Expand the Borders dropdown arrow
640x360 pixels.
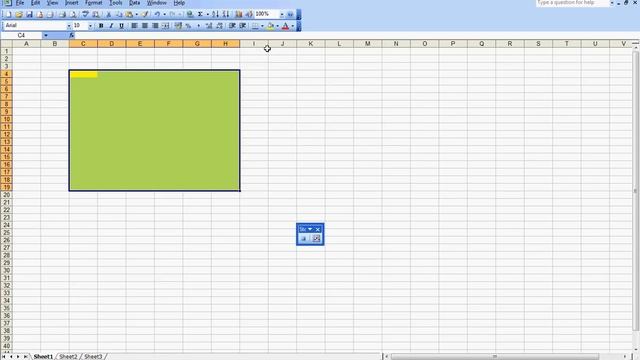pyautogui.click(x=262, y=26)
